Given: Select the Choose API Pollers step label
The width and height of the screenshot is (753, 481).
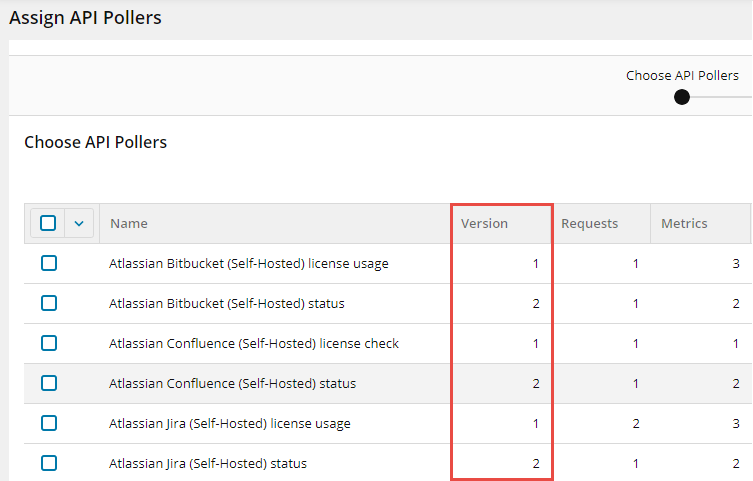Looking at the screenshot, I should [682, 75].
